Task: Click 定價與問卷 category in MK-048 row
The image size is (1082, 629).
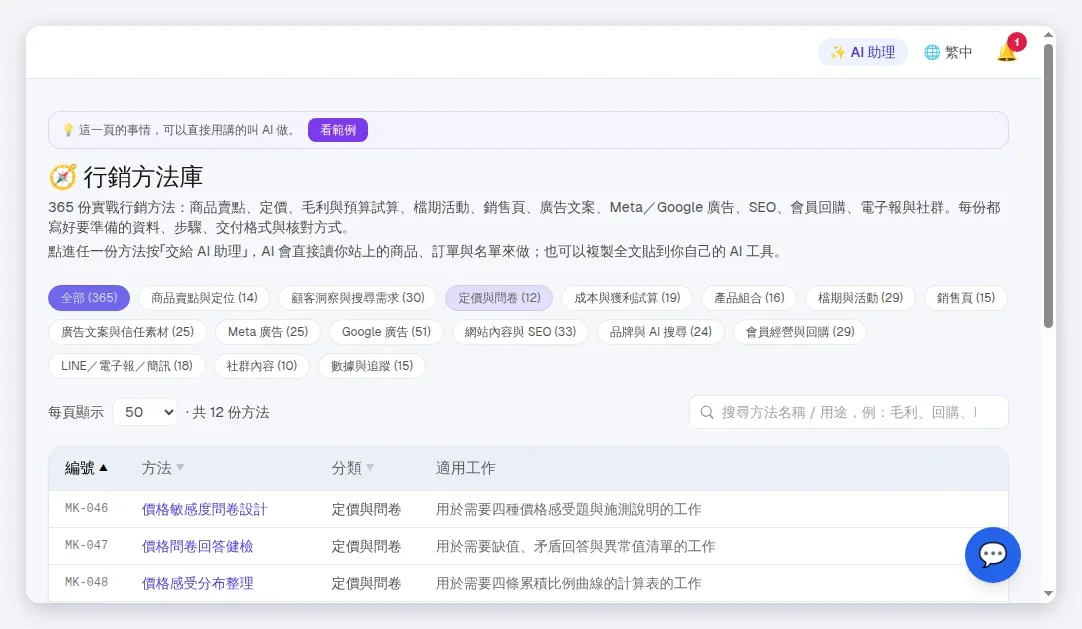Action: 366,583
